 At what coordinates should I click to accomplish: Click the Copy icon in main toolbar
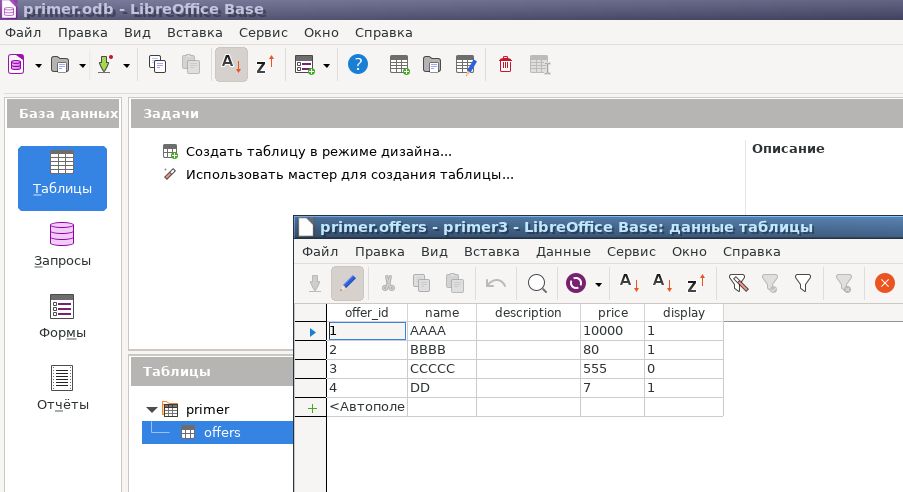pyautogui.click(x=157, y=64)
